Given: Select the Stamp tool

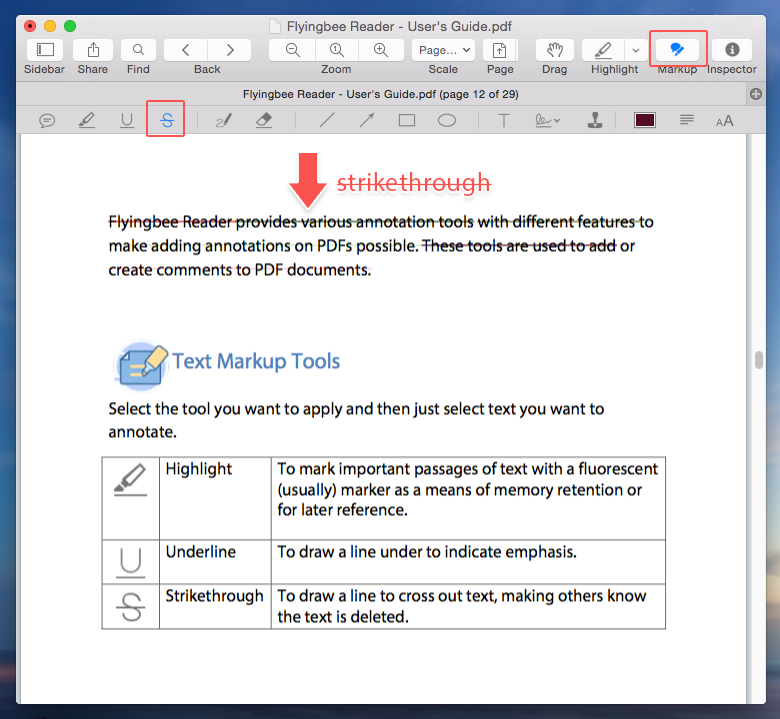Looking at the screenshot, I should point(595,120).
